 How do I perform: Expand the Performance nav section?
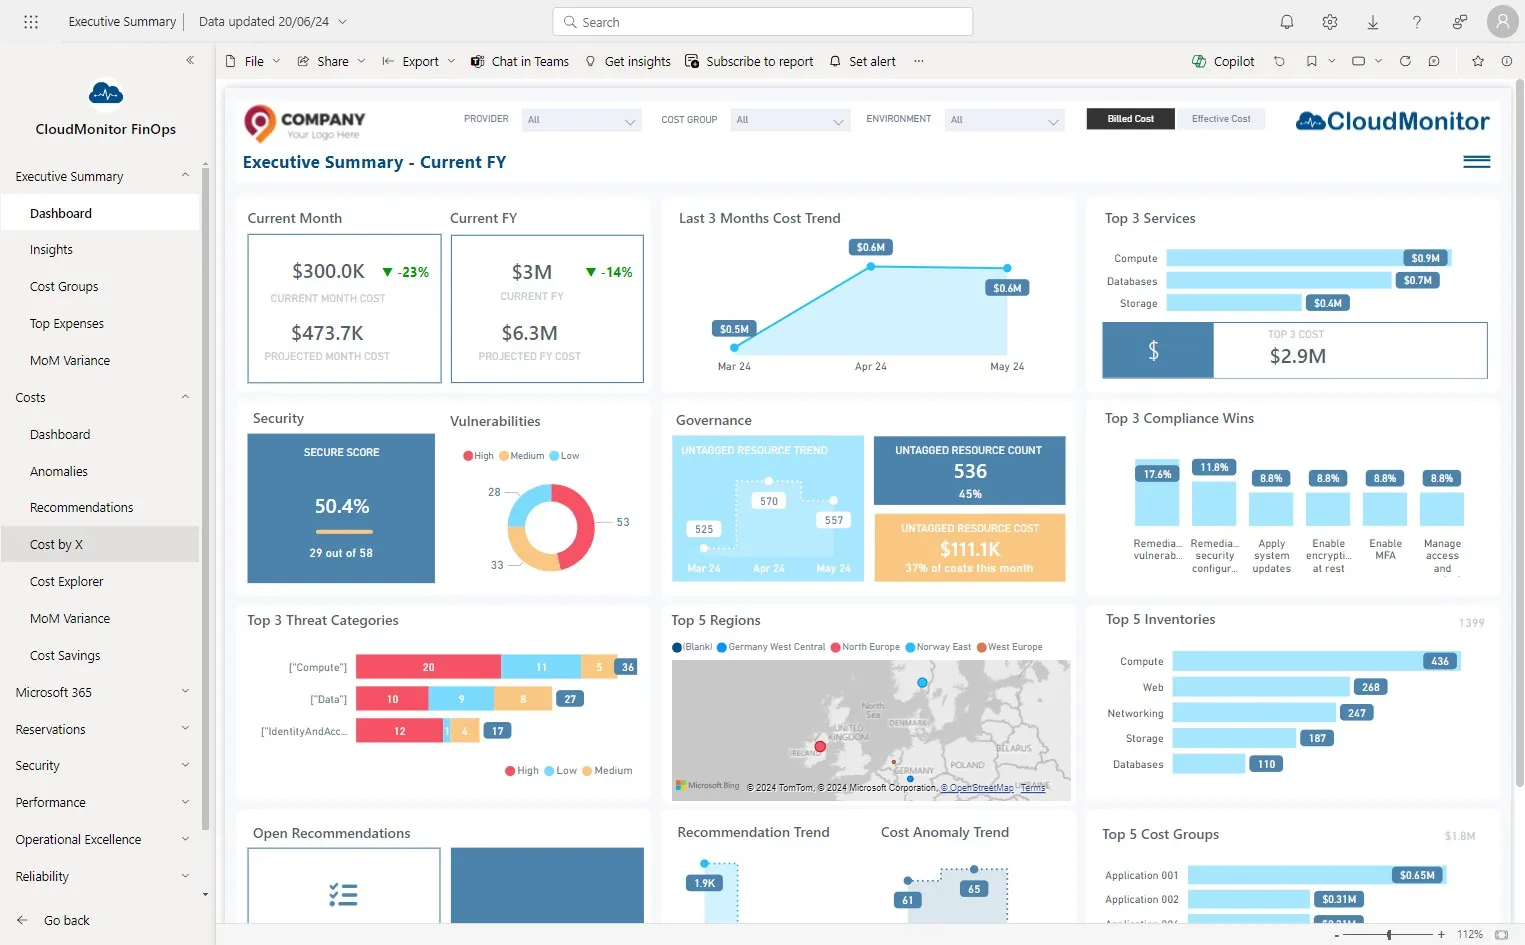point(185,802)
